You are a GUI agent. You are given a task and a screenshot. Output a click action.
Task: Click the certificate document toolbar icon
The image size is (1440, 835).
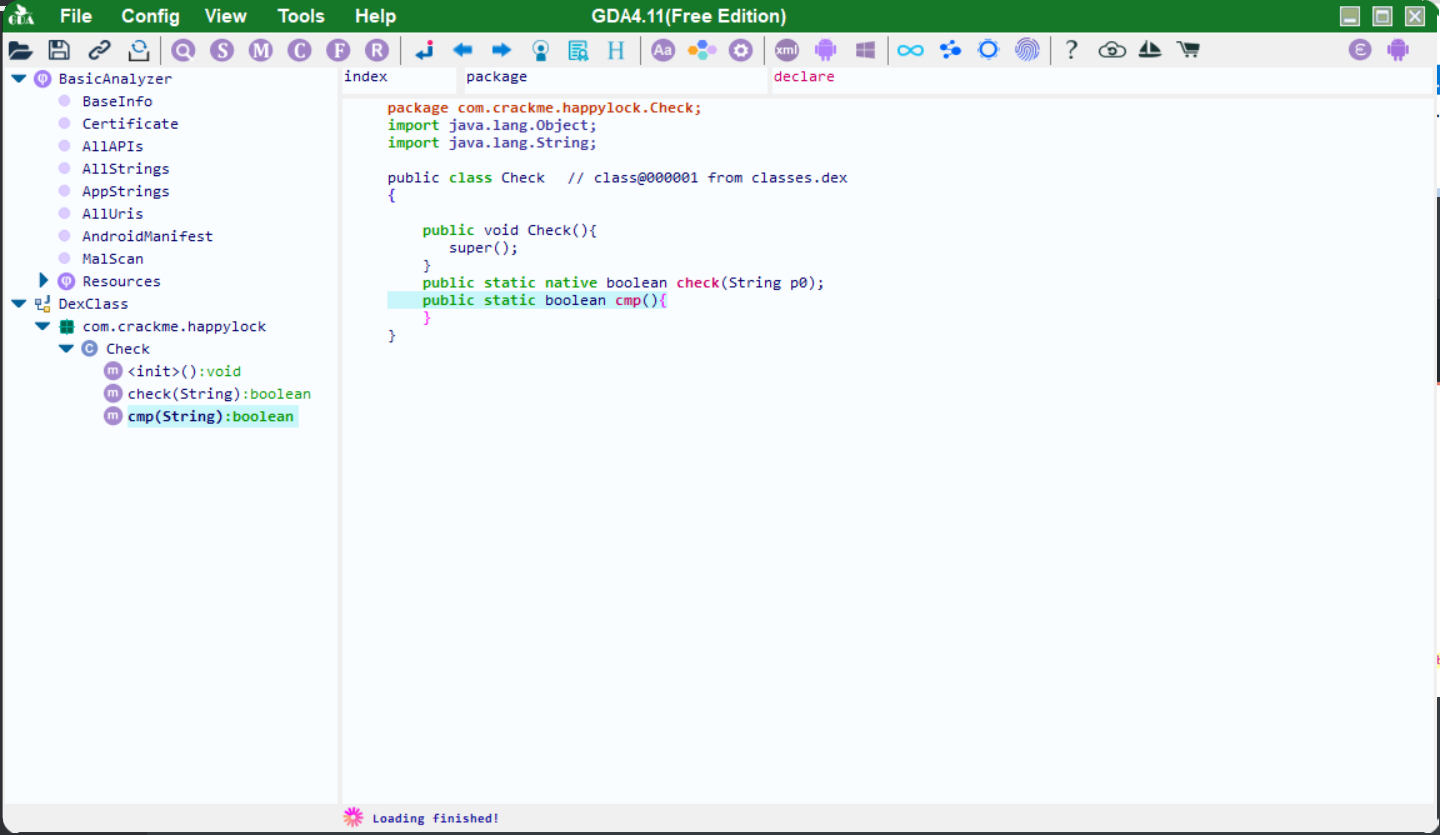578,50
